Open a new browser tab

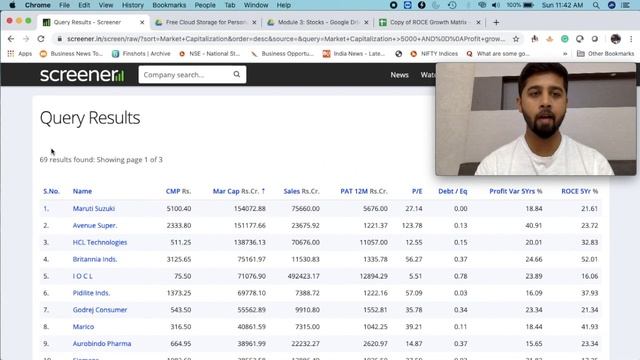click(496, 22)
